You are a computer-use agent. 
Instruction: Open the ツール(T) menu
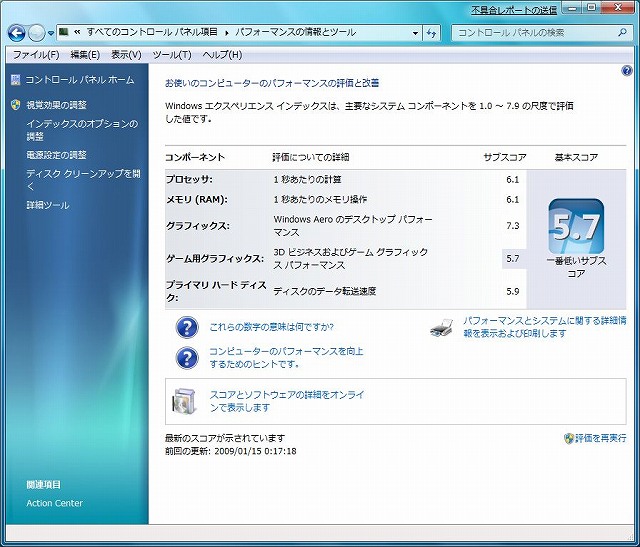pos(172,55)
